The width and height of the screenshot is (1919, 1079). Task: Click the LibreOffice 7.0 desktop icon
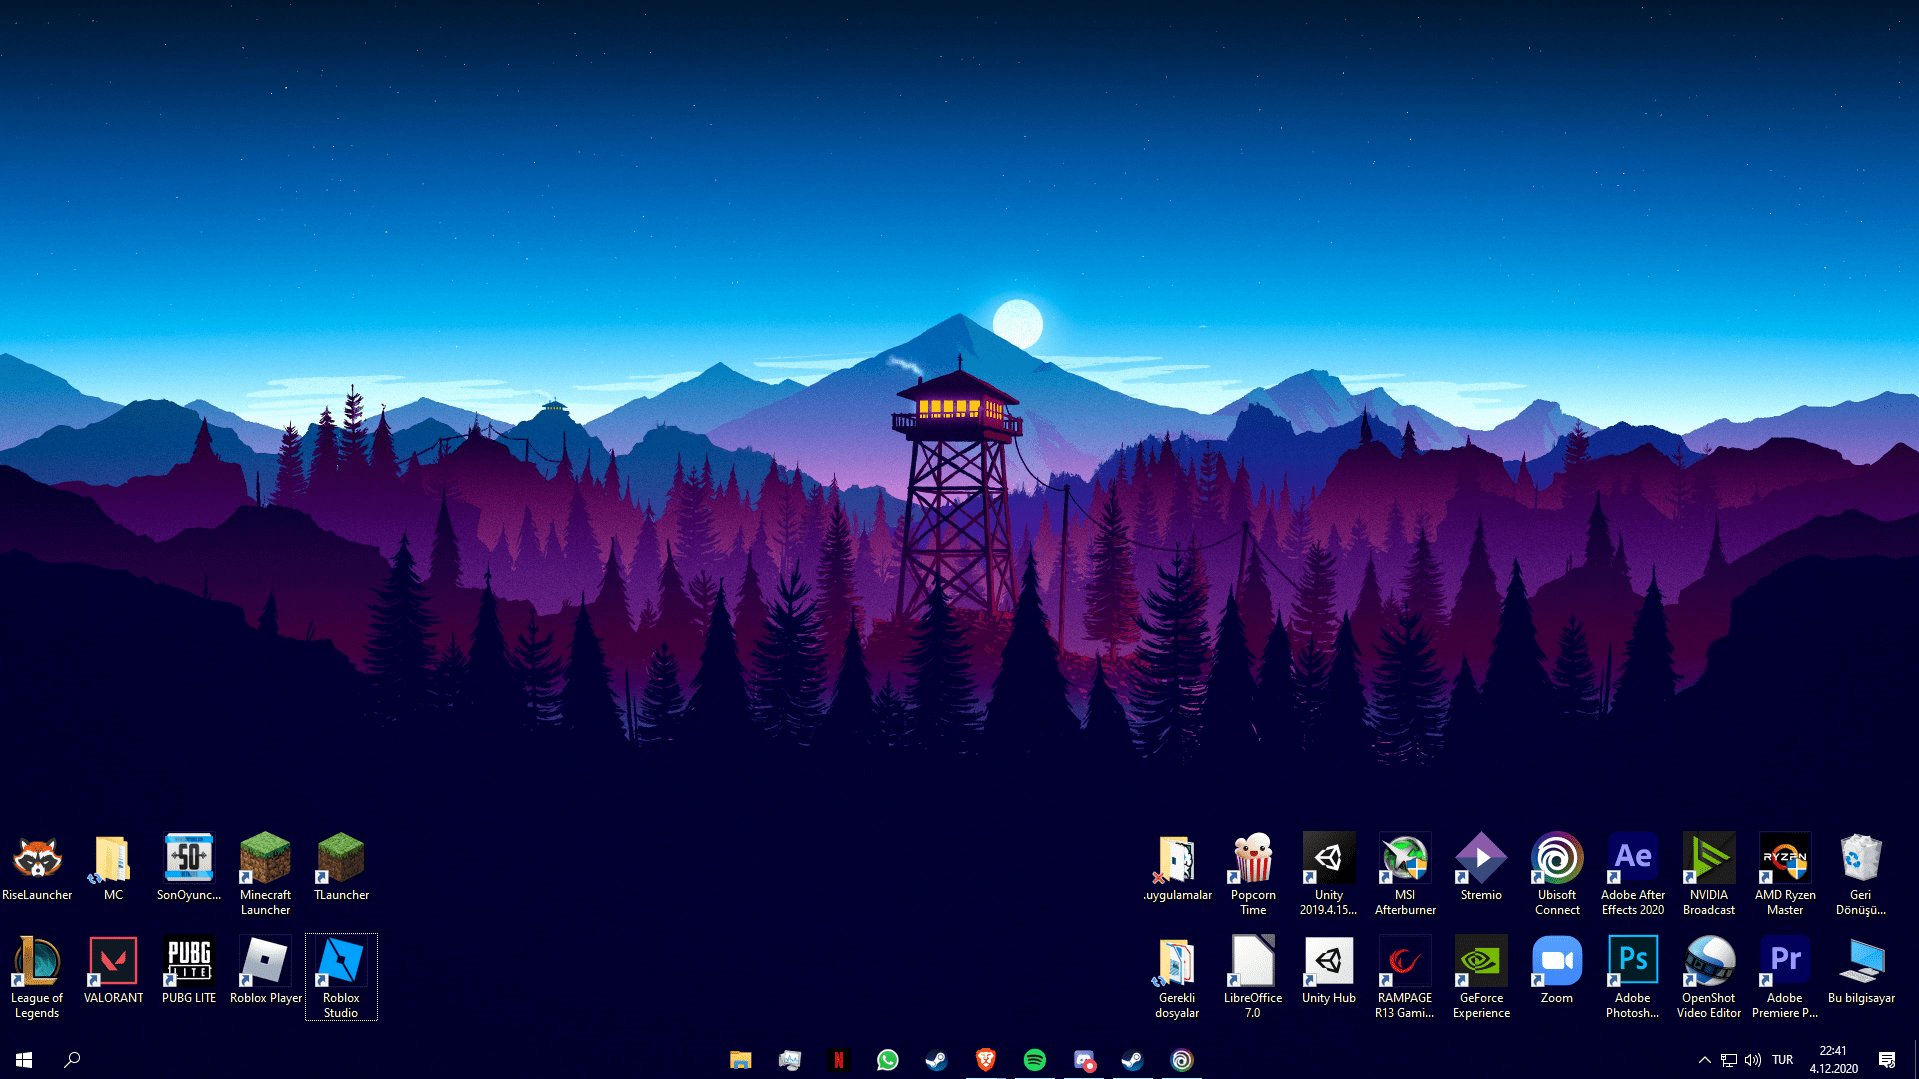1253,977
